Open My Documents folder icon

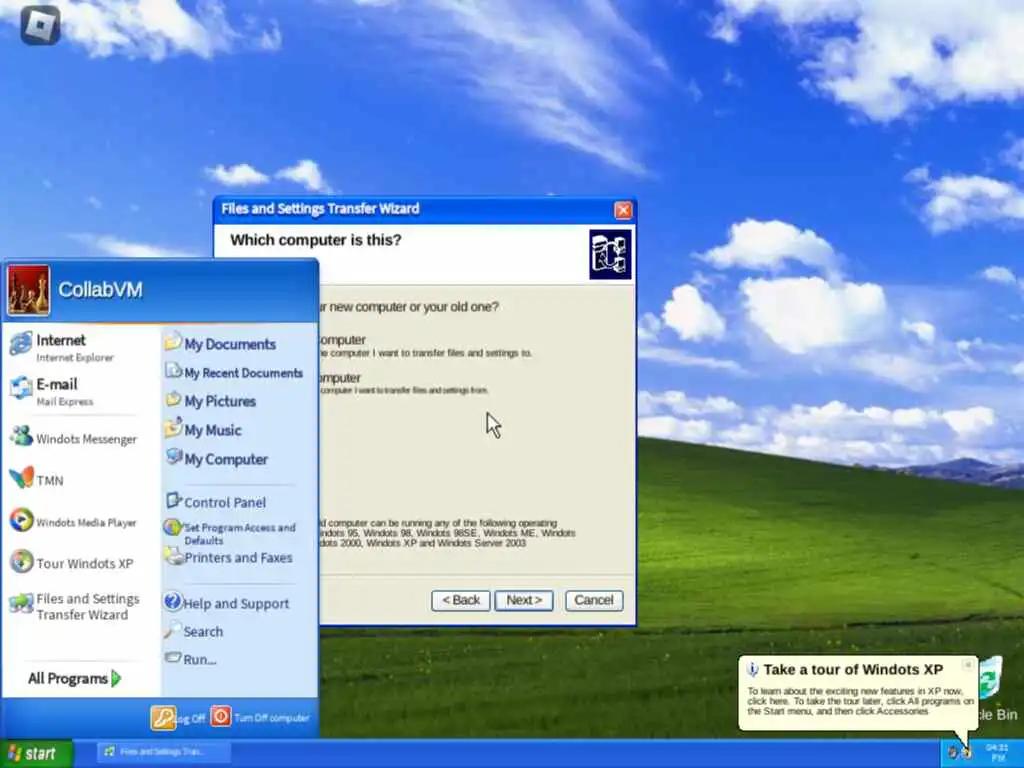tap(173, 342)
